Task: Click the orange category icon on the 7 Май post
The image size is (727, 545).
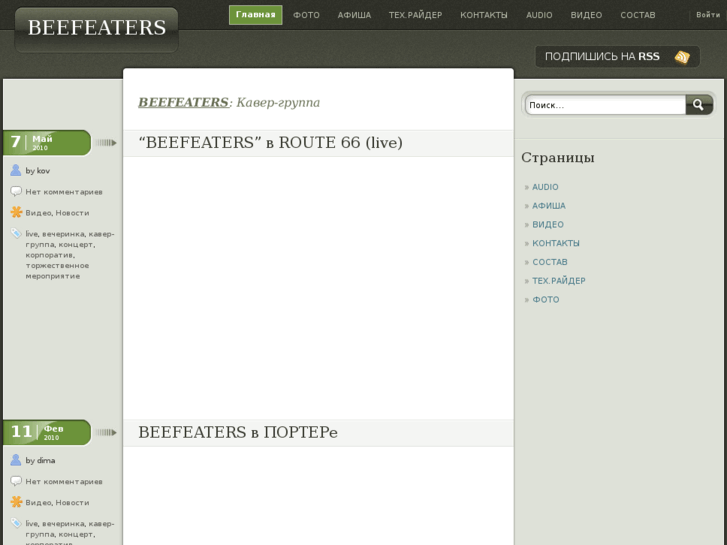Action: (16, 212)
